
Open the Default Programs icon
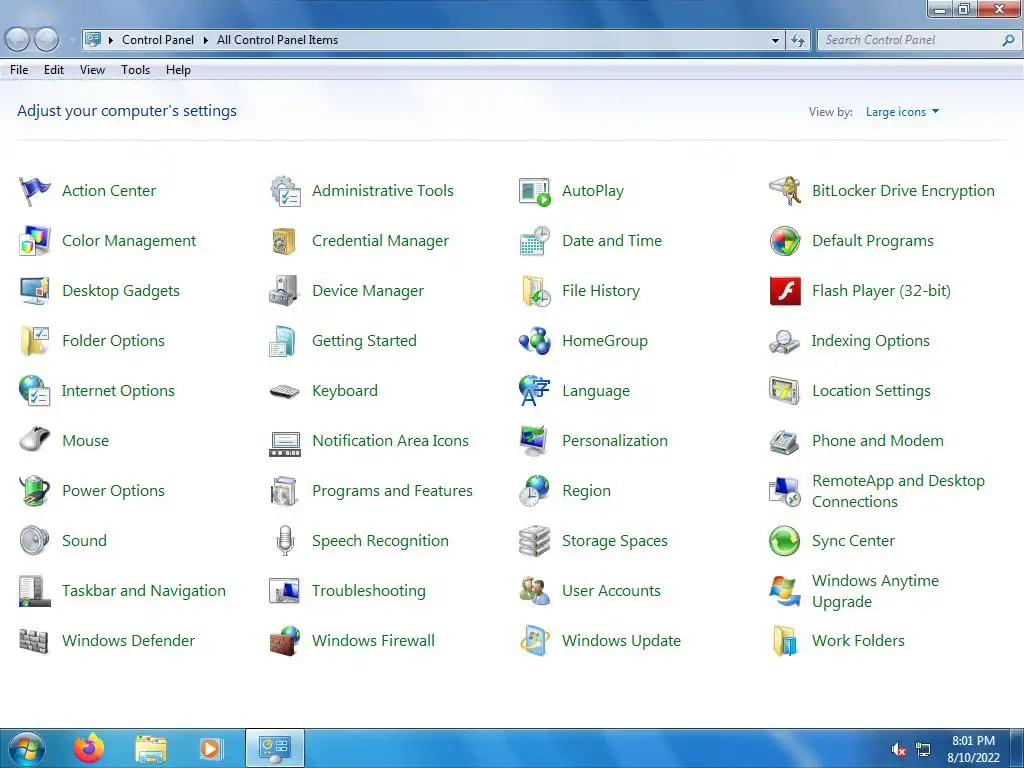click(785, 241)
